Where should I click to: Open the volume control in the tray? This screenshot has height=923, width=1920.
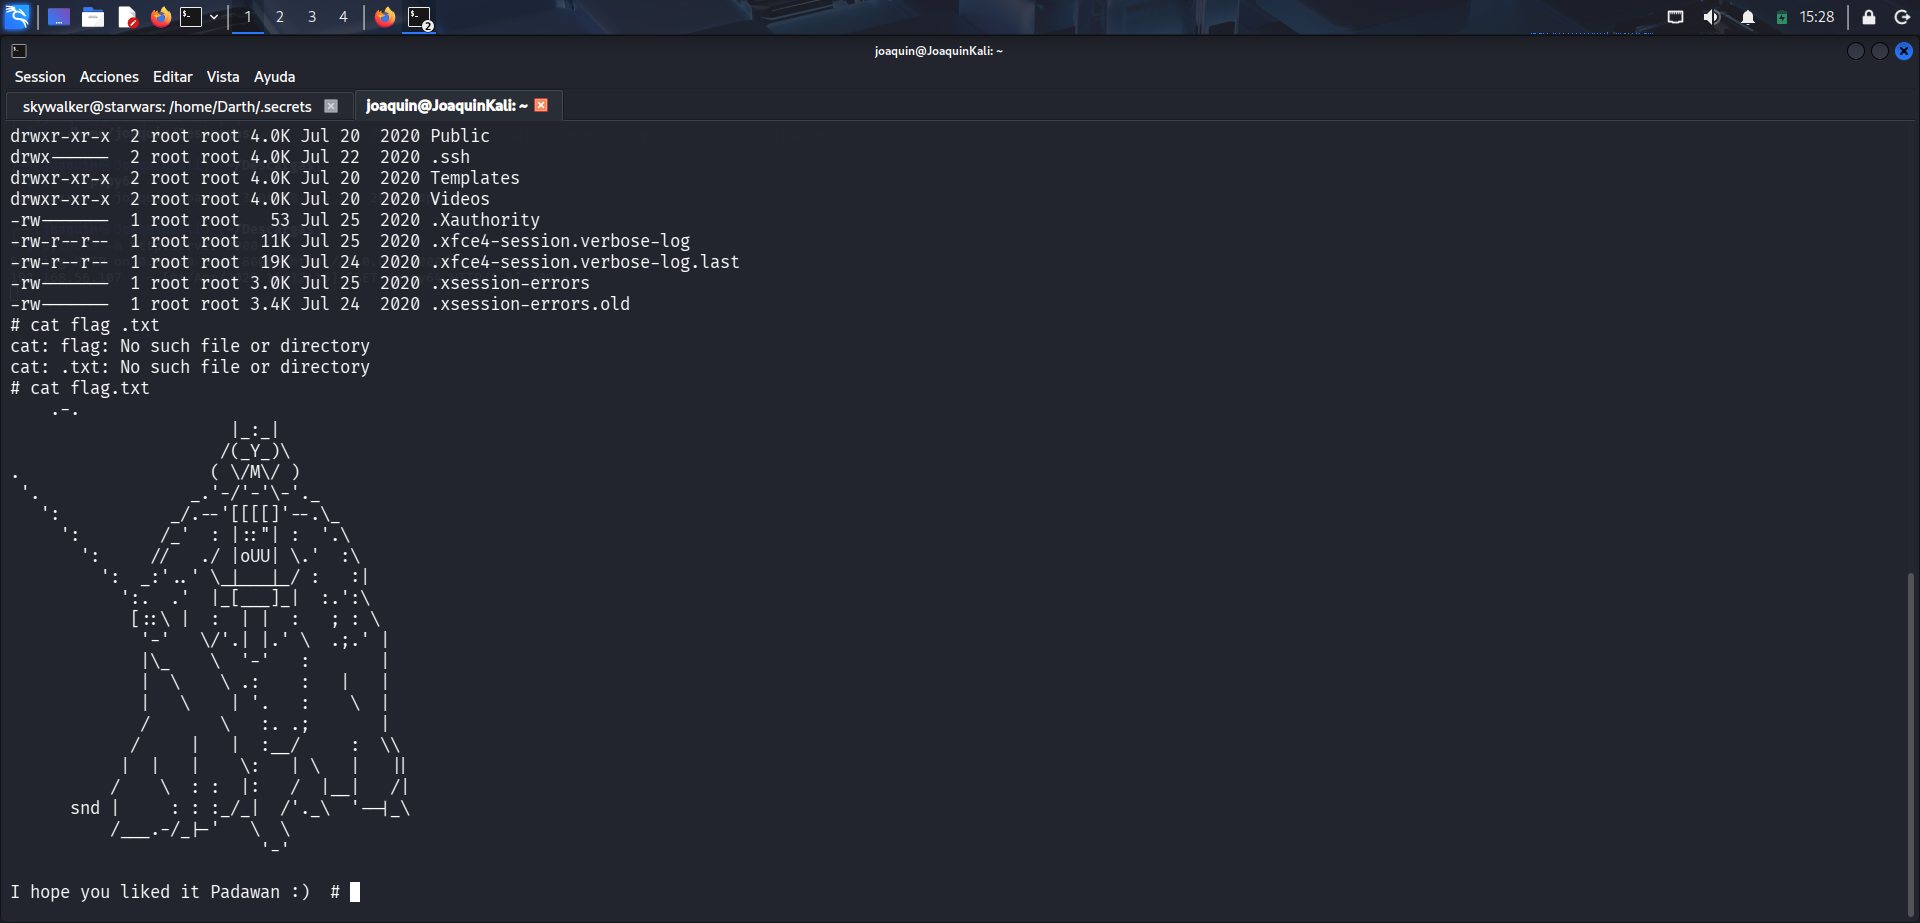click(x=1711, y=17)
